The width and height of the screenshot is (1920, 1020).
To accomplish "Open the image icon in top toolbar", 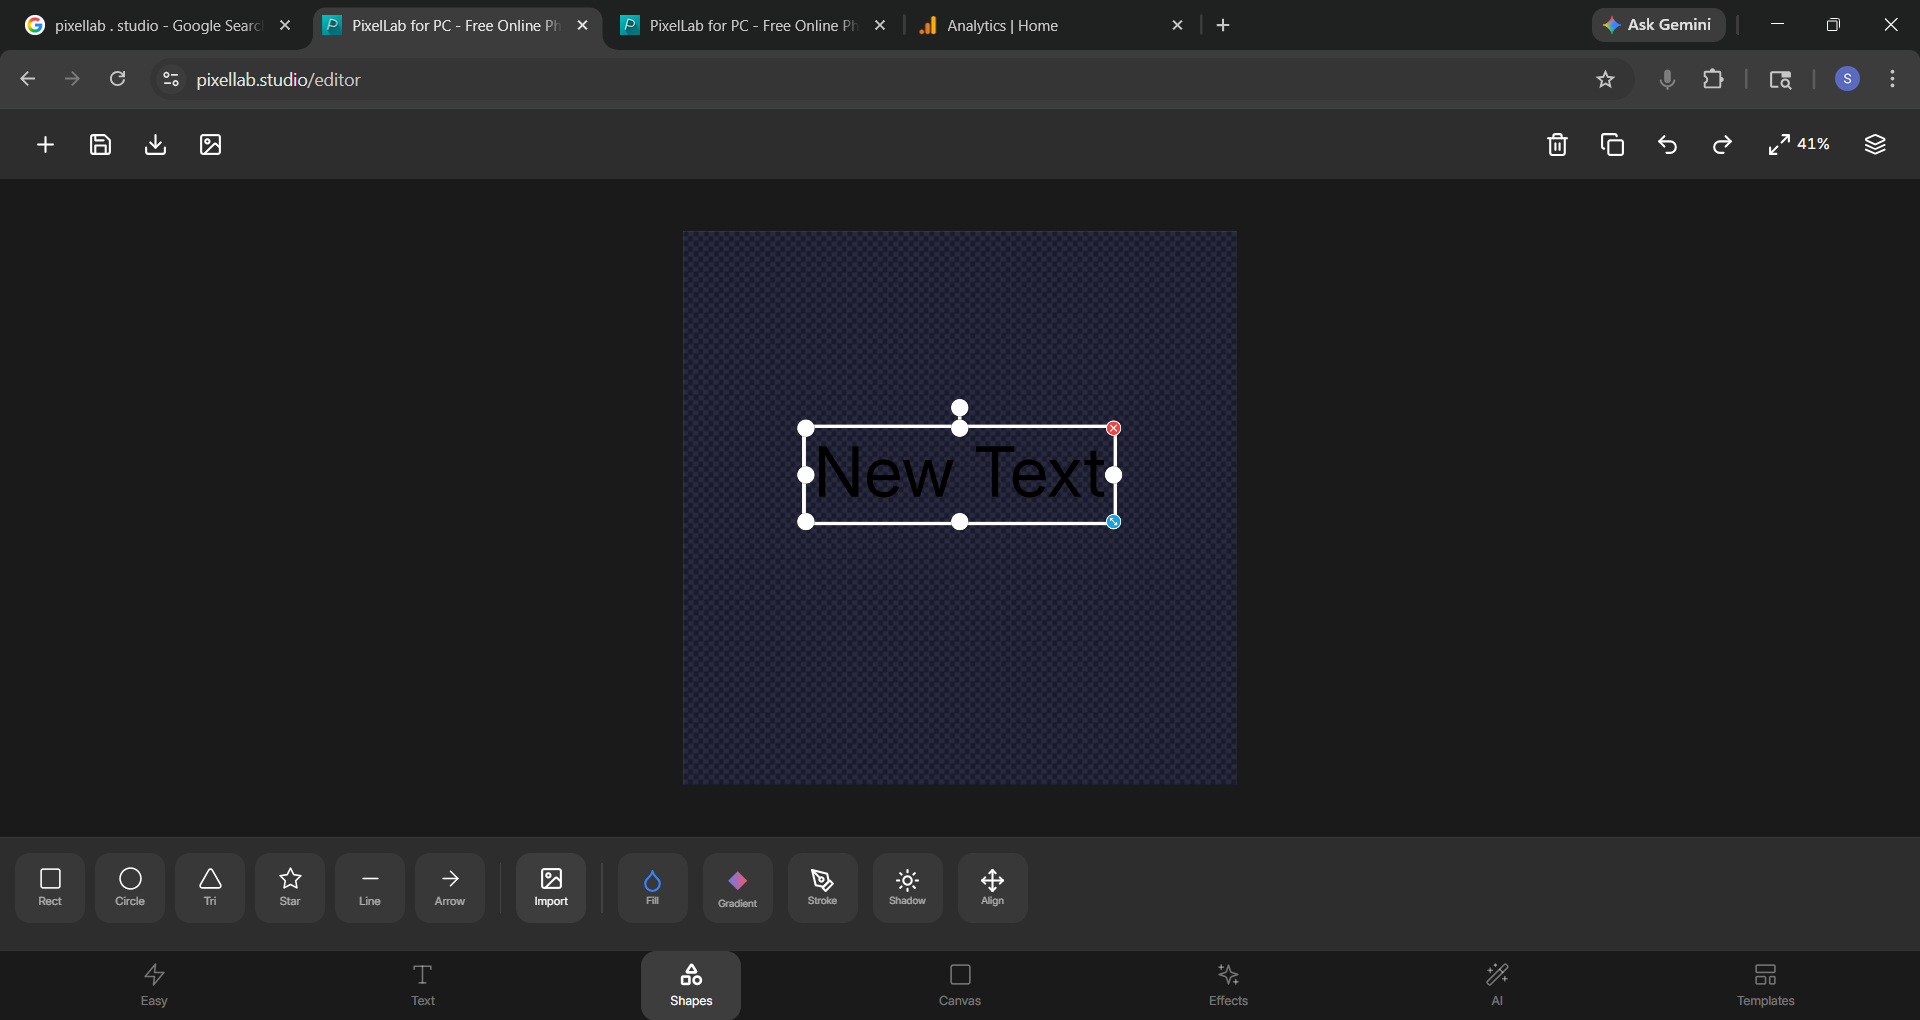I will click(210, 145).
